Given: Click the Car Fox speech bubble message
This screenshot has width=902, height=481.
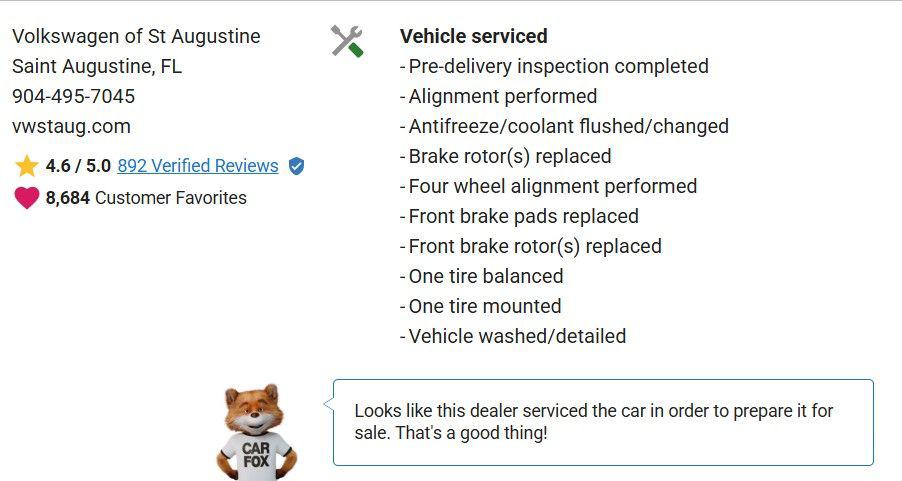Looking at the screenshot, I should [602, 422].
